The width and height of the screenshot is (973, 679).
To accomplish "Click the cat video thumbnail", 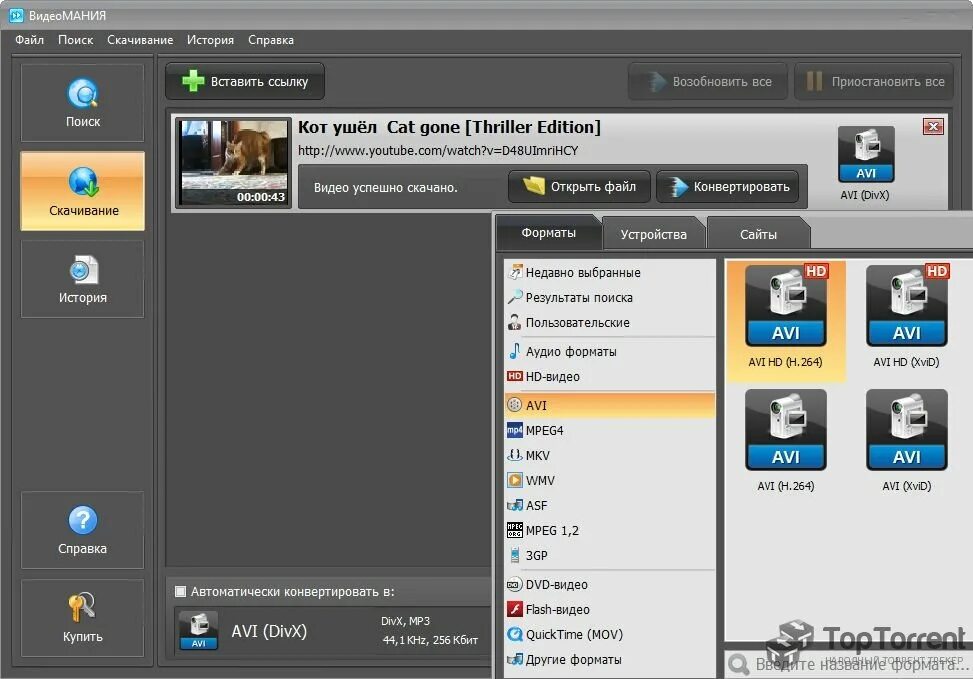I will [x=233, y=163].
